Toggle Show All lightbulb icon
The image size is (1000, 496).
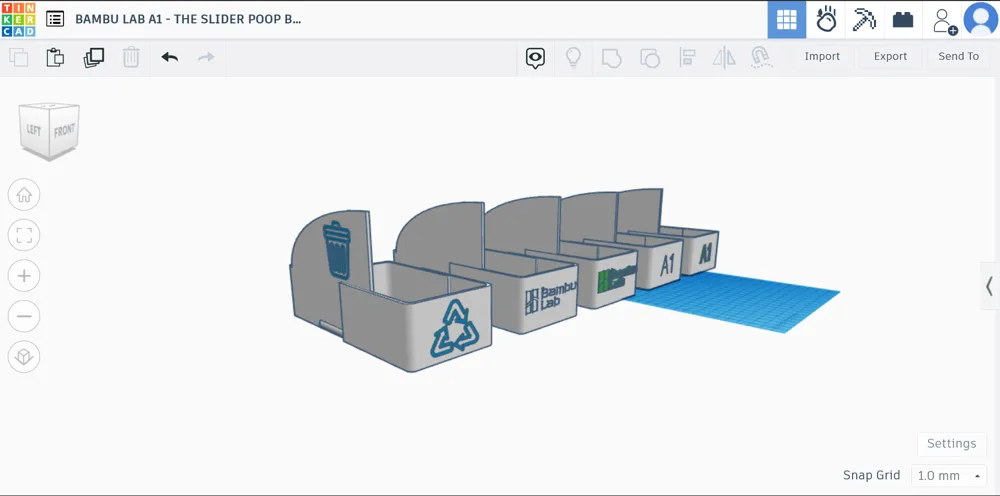click(x=573, y=57)
